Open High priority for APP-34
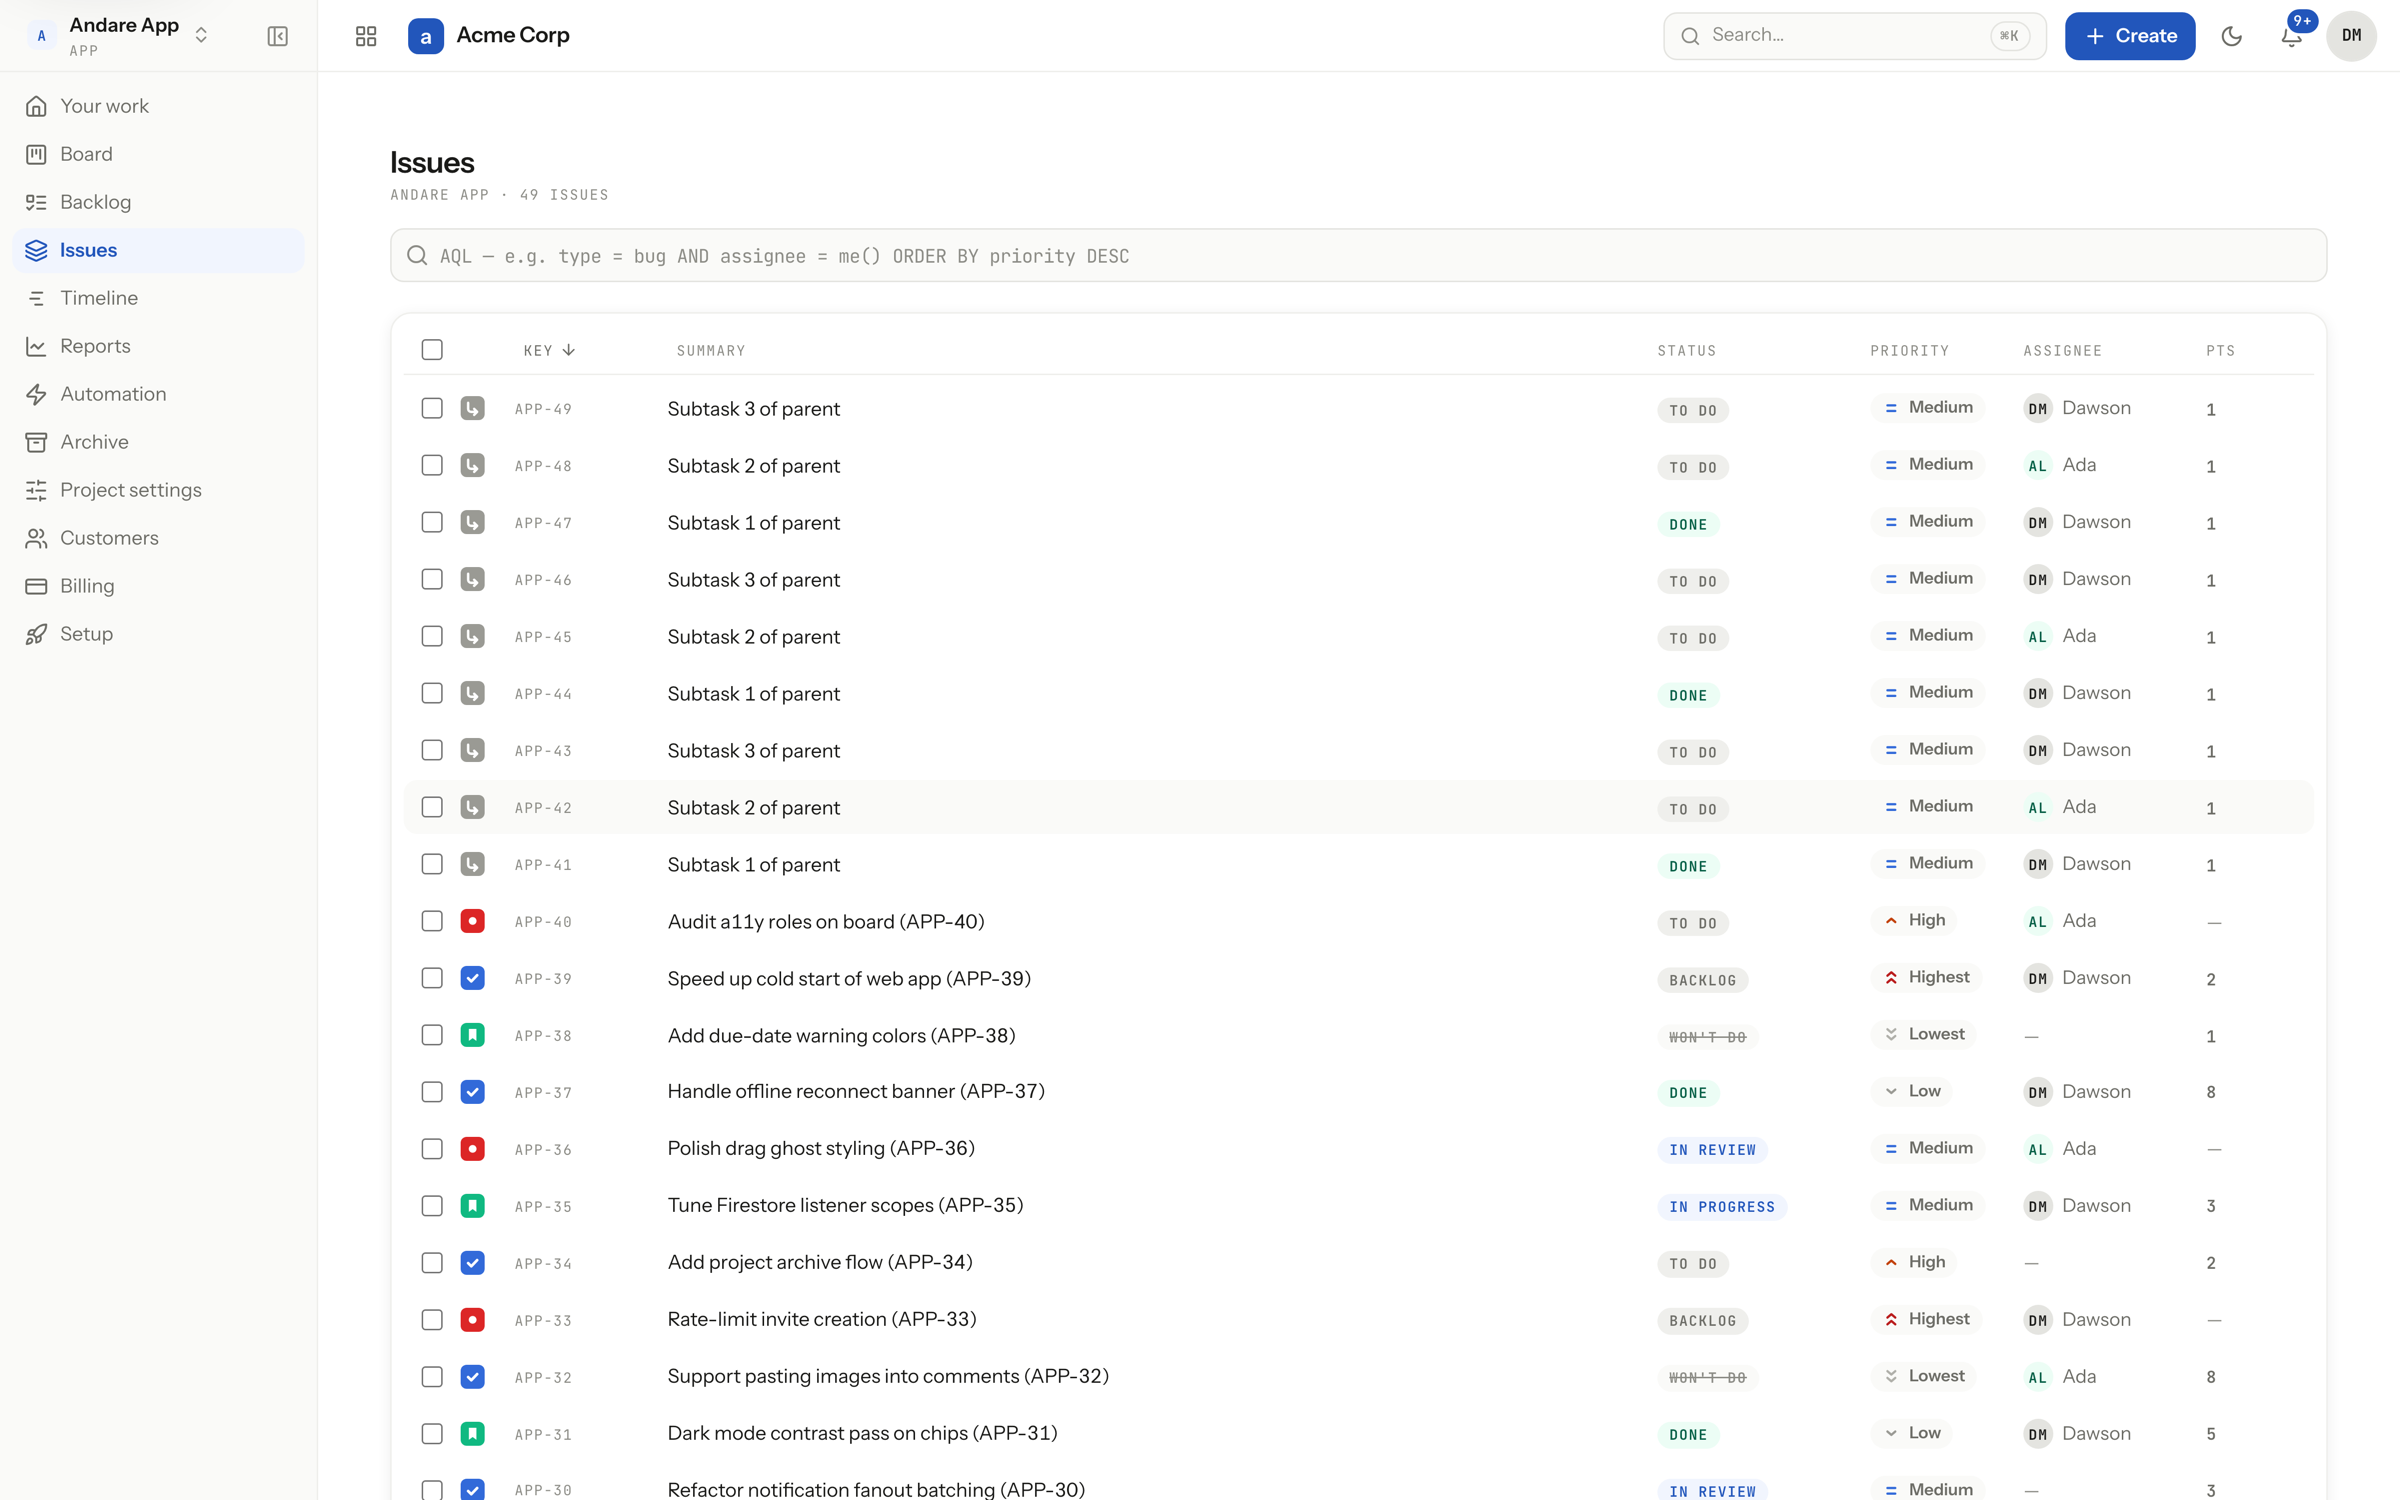2400x1500 pixels. (x=1914, y=1263)
